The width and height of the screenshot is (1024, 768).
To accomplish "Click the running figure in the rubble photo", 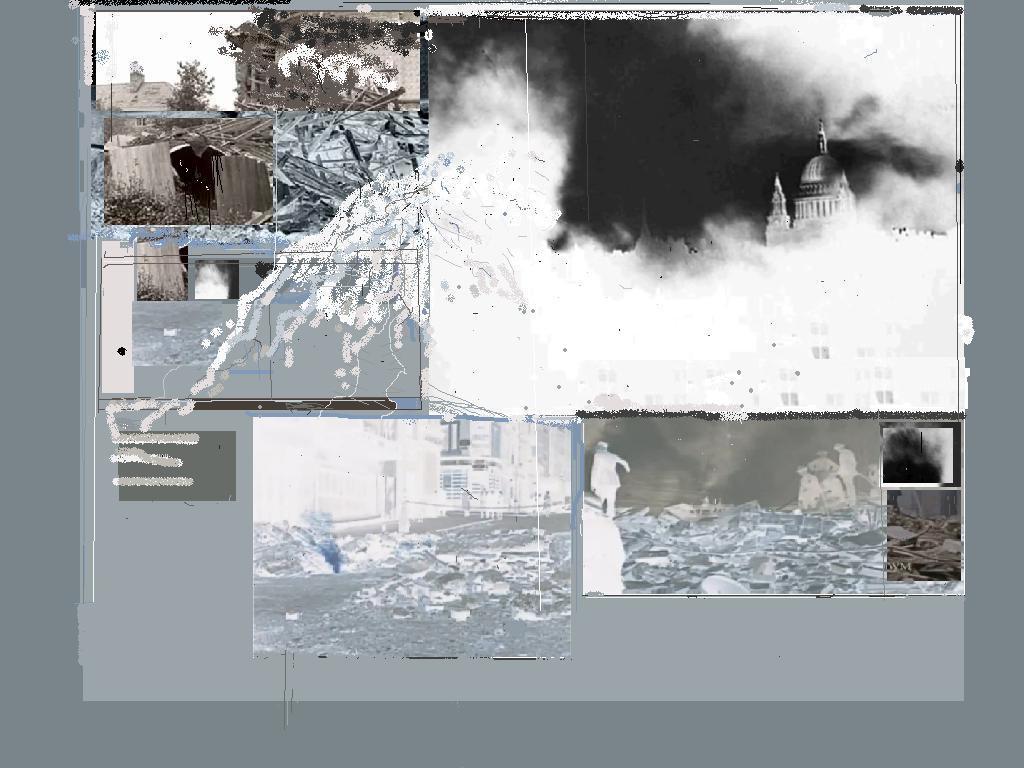I will [607, 478].
